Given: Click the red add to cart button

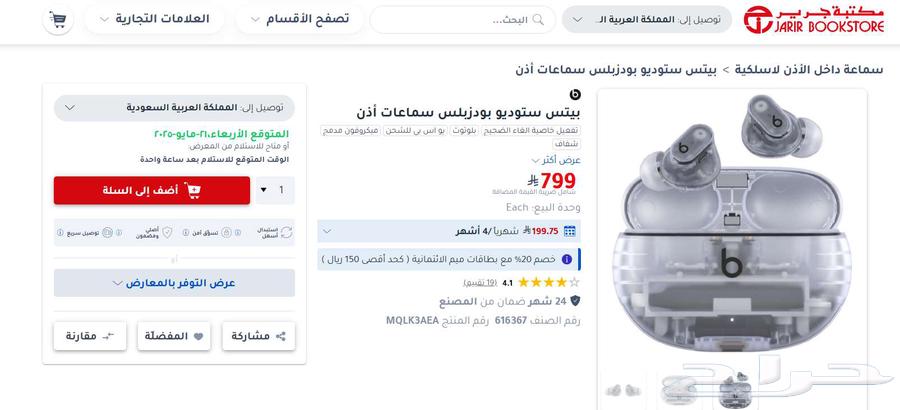Looking at the screenshot, I should 152,190.
